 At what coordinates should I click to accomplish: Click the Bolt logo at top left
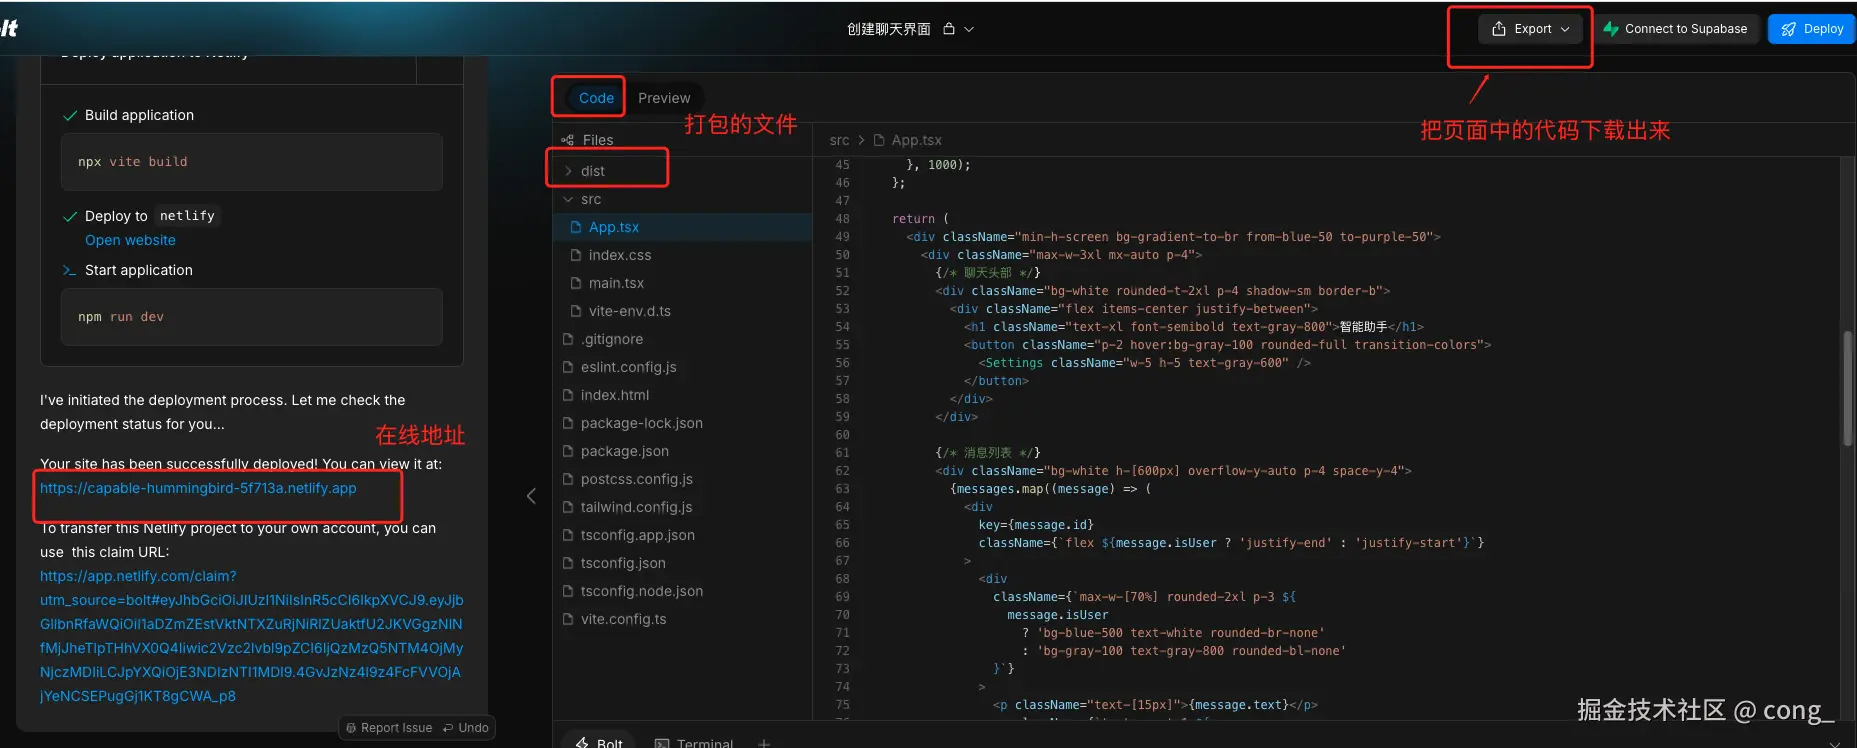pyautogui.click(x=9, y=28)
